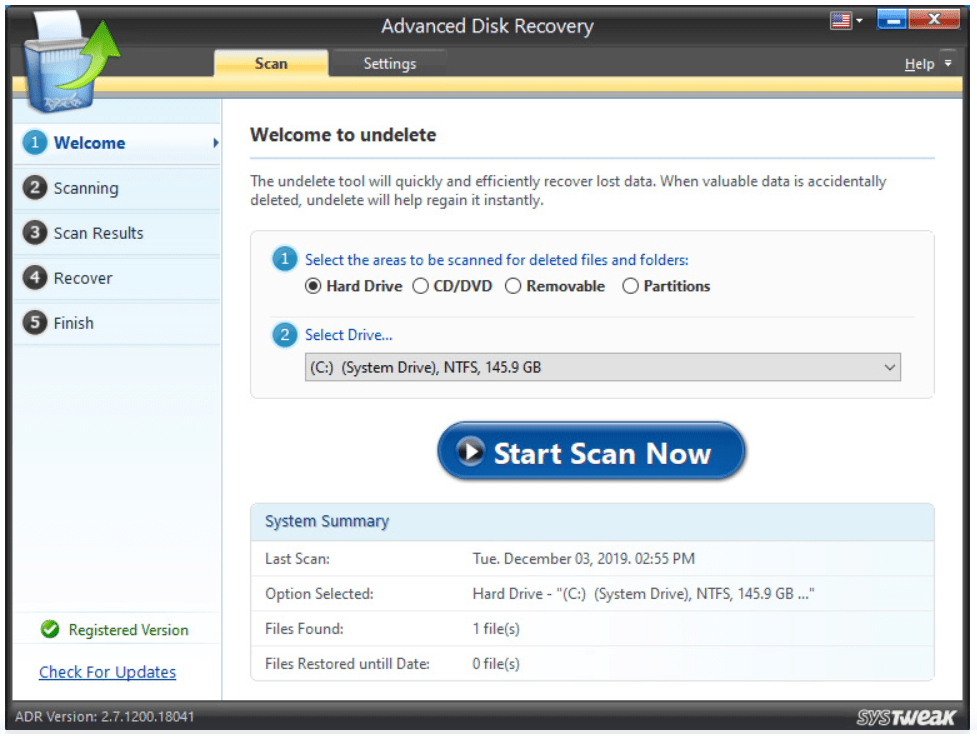Click the arrow beside Welcome step
The width and height of the screenshot is (977, 737).
coord(216,143)
